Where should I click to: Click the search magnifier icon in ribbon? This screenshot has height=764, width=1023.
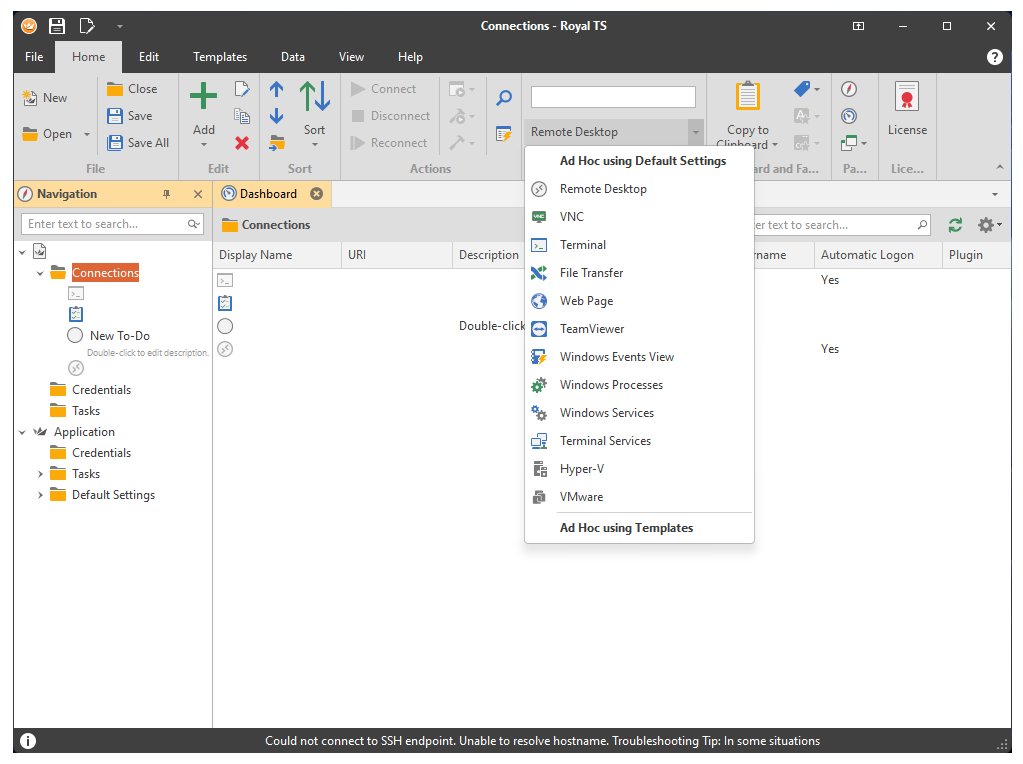[504, 97]
